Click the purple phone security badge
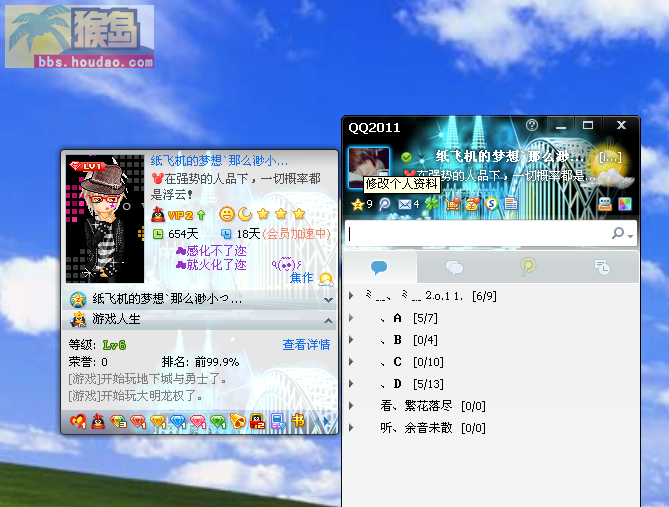The image size is (669, 507). pos(278,422)
